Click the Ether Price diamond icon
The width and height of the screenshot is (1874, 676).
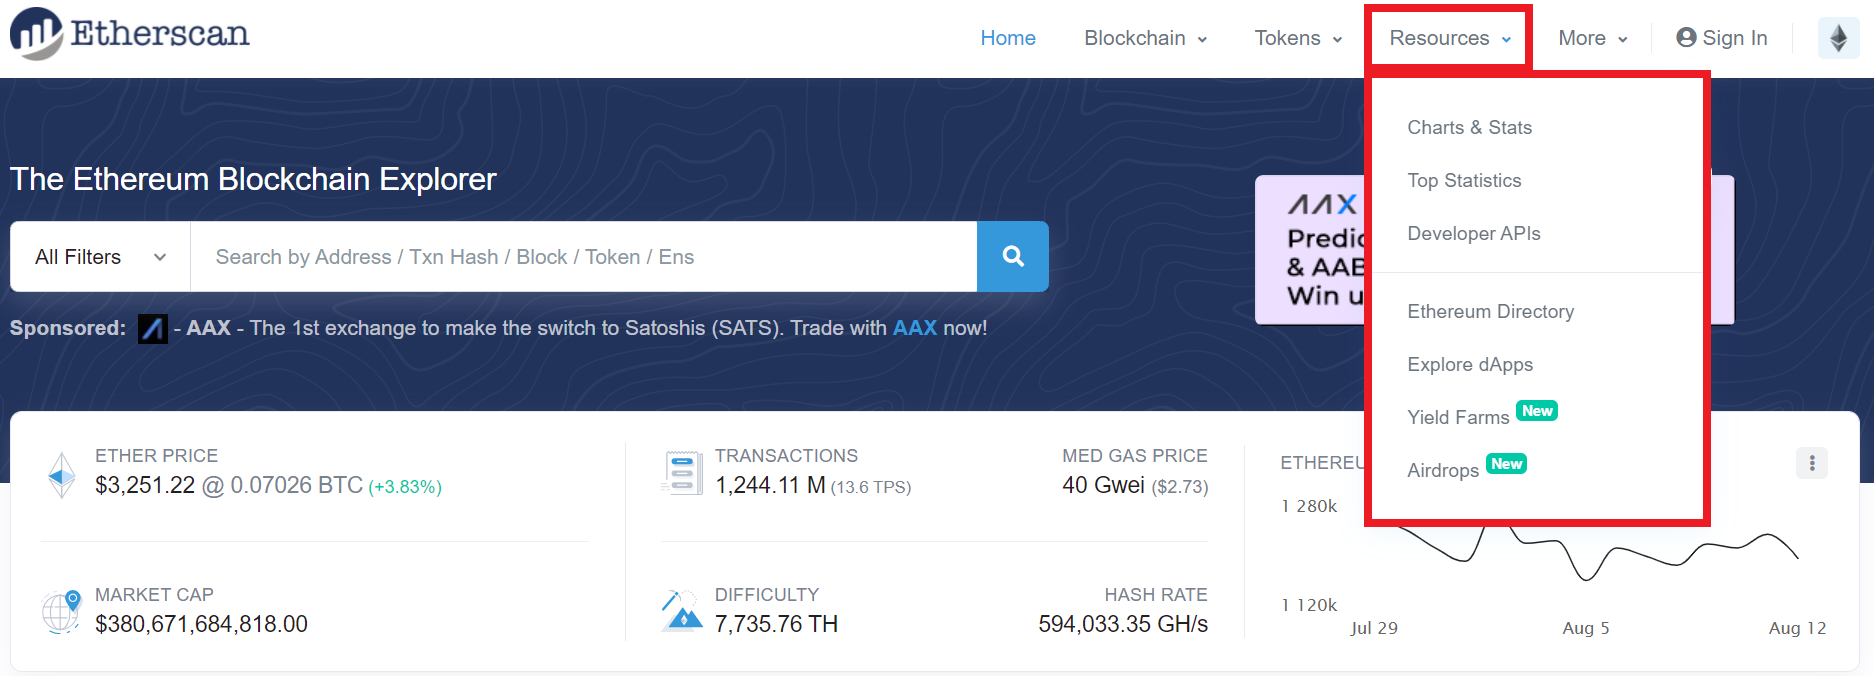point(60,474)
